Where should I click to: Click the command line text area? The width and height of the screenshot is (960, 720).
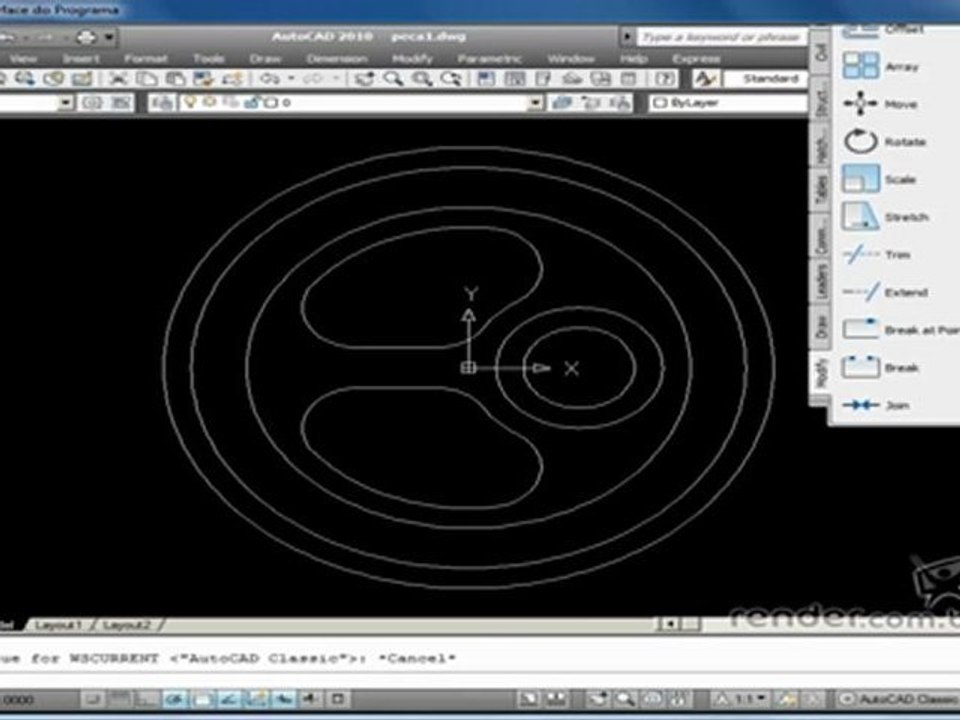point(480,659)
